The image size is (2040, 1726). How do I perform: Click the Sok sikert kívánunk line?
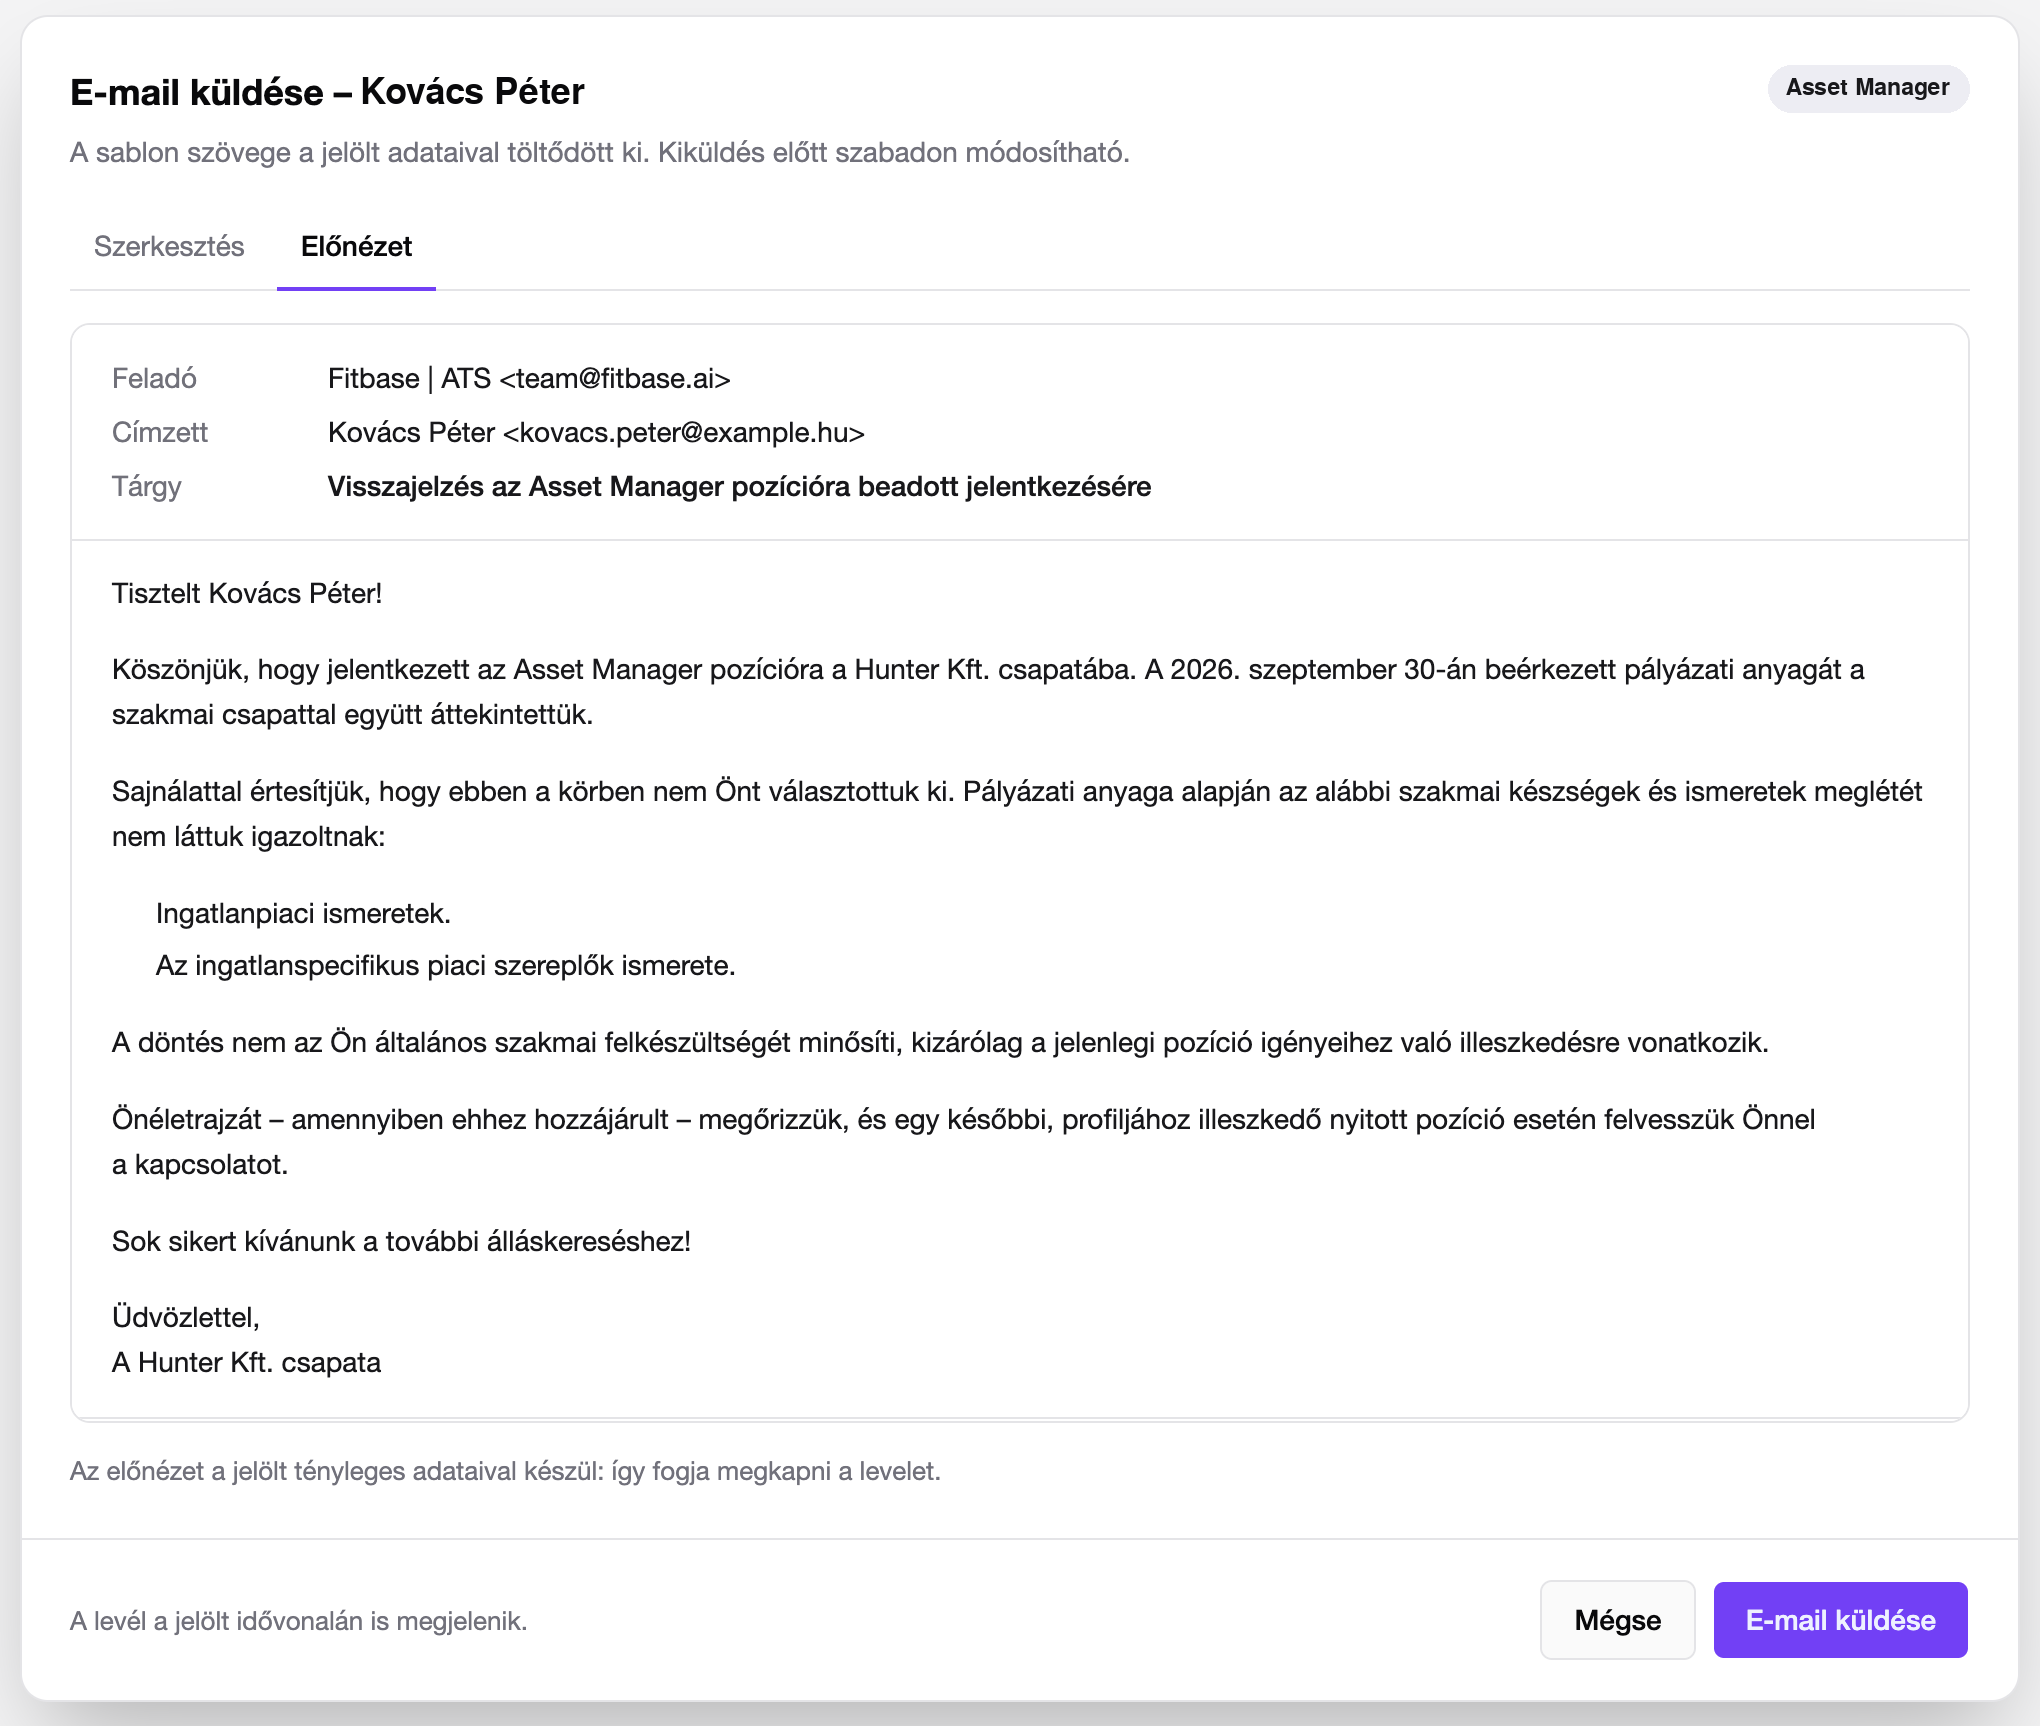point(401,1242)
